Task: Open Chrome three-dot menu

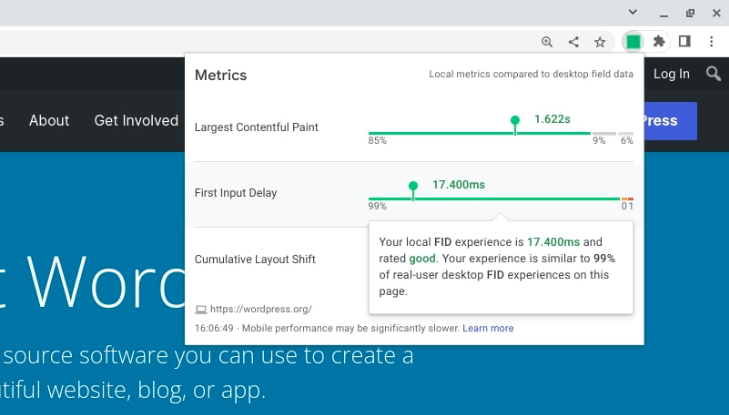Action: coord(711,41)
